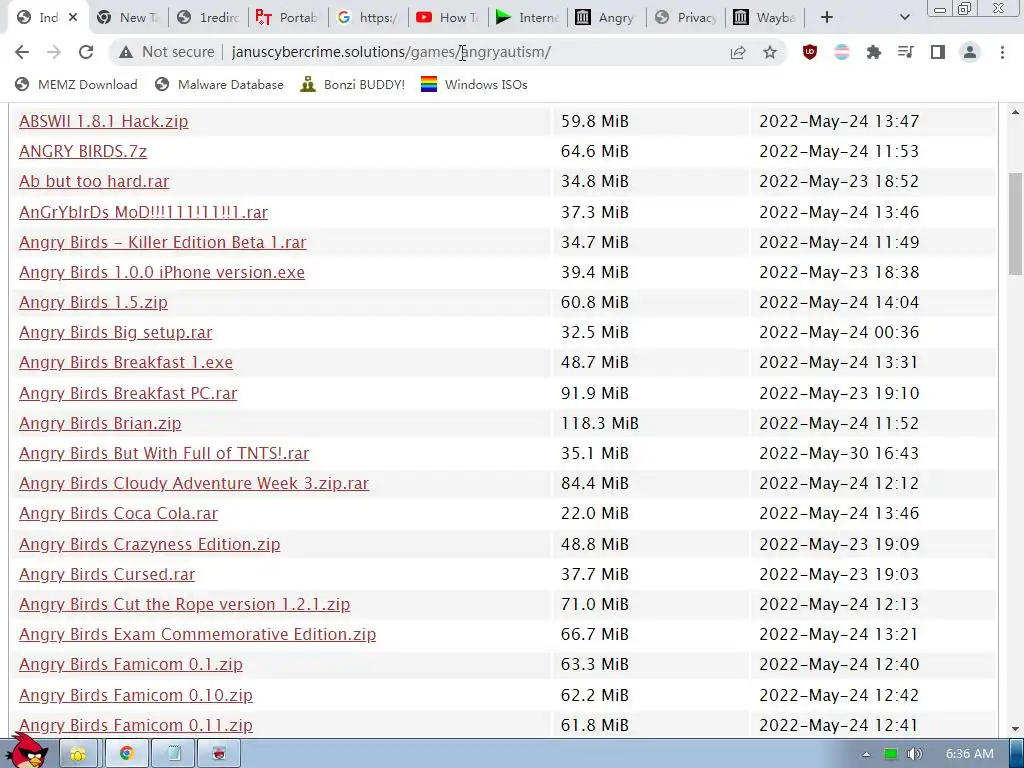Download Angry Birds Big setup.rar

(x=116, y=332)
